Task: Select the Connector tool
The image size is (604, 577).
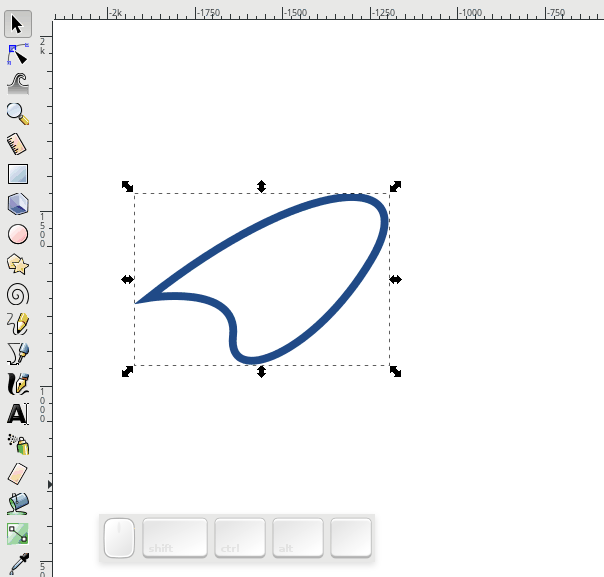Action: (18, 534)
